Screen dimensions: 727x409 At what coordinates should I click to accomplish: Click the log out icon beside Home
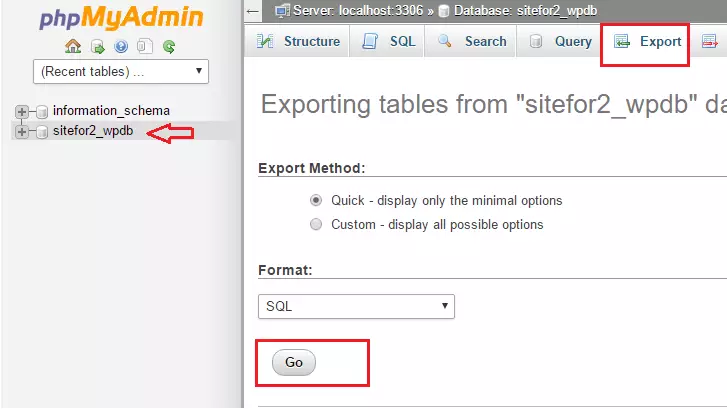[97, 46]
